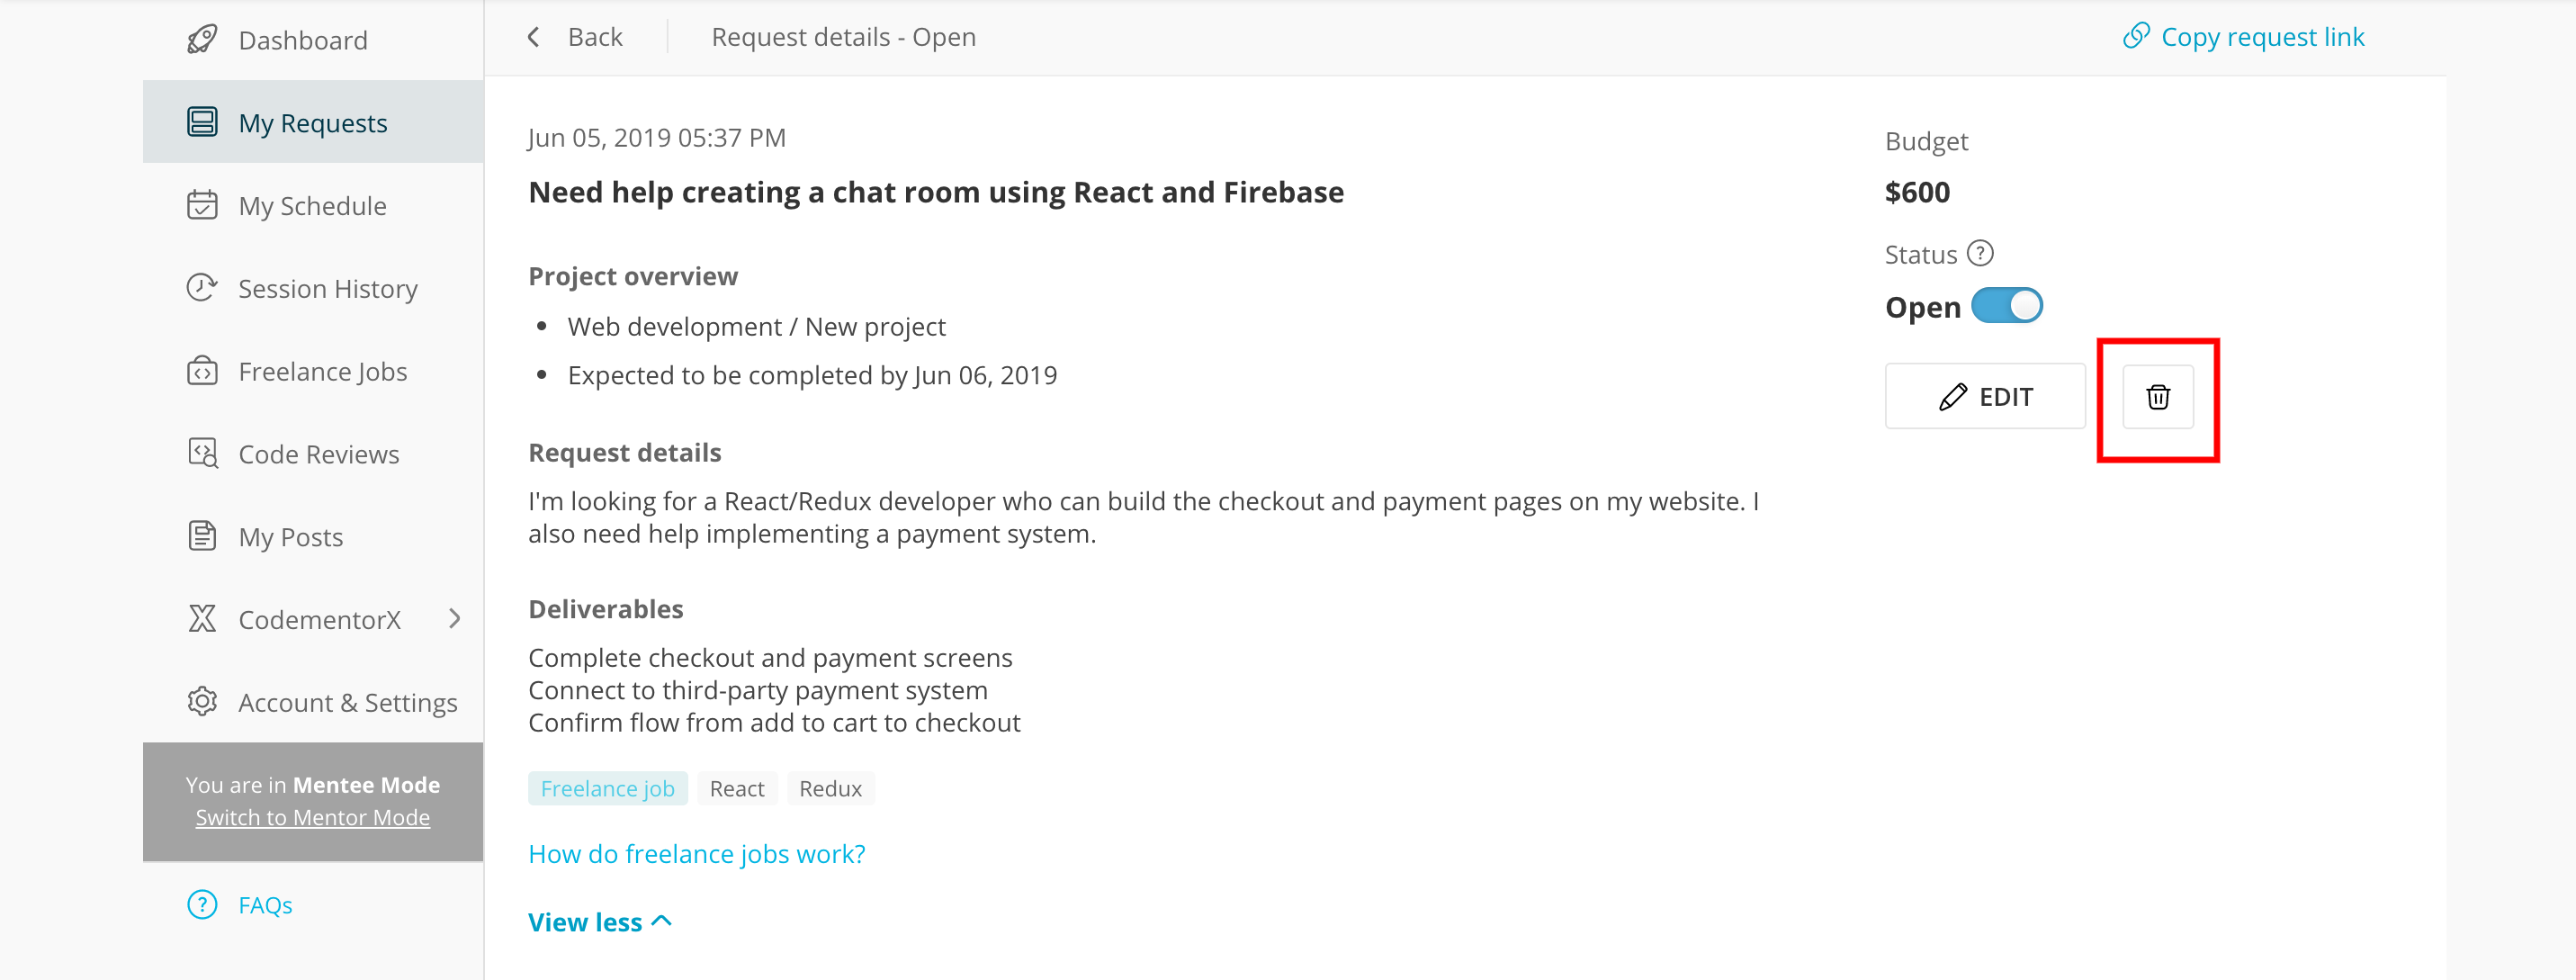Image resolution: width=2576 pixels, height=980 pixels.
Task: Click the trash delete request icon
Action: (2158, 397)
